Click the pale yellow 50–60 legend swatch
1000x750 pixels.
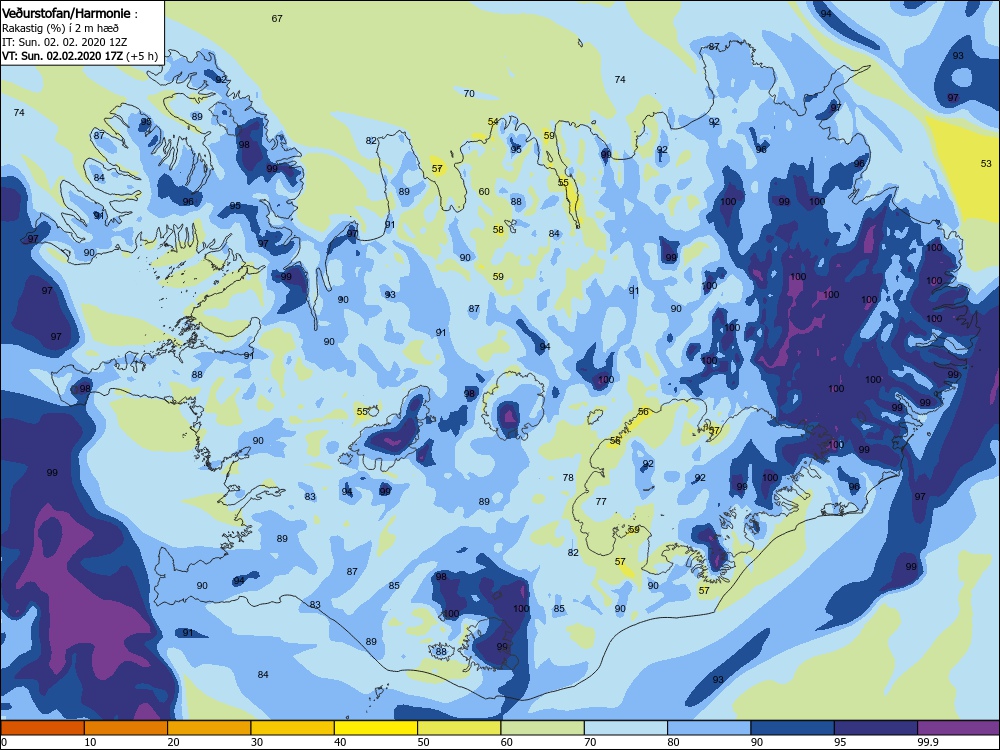tap(459, 728)
